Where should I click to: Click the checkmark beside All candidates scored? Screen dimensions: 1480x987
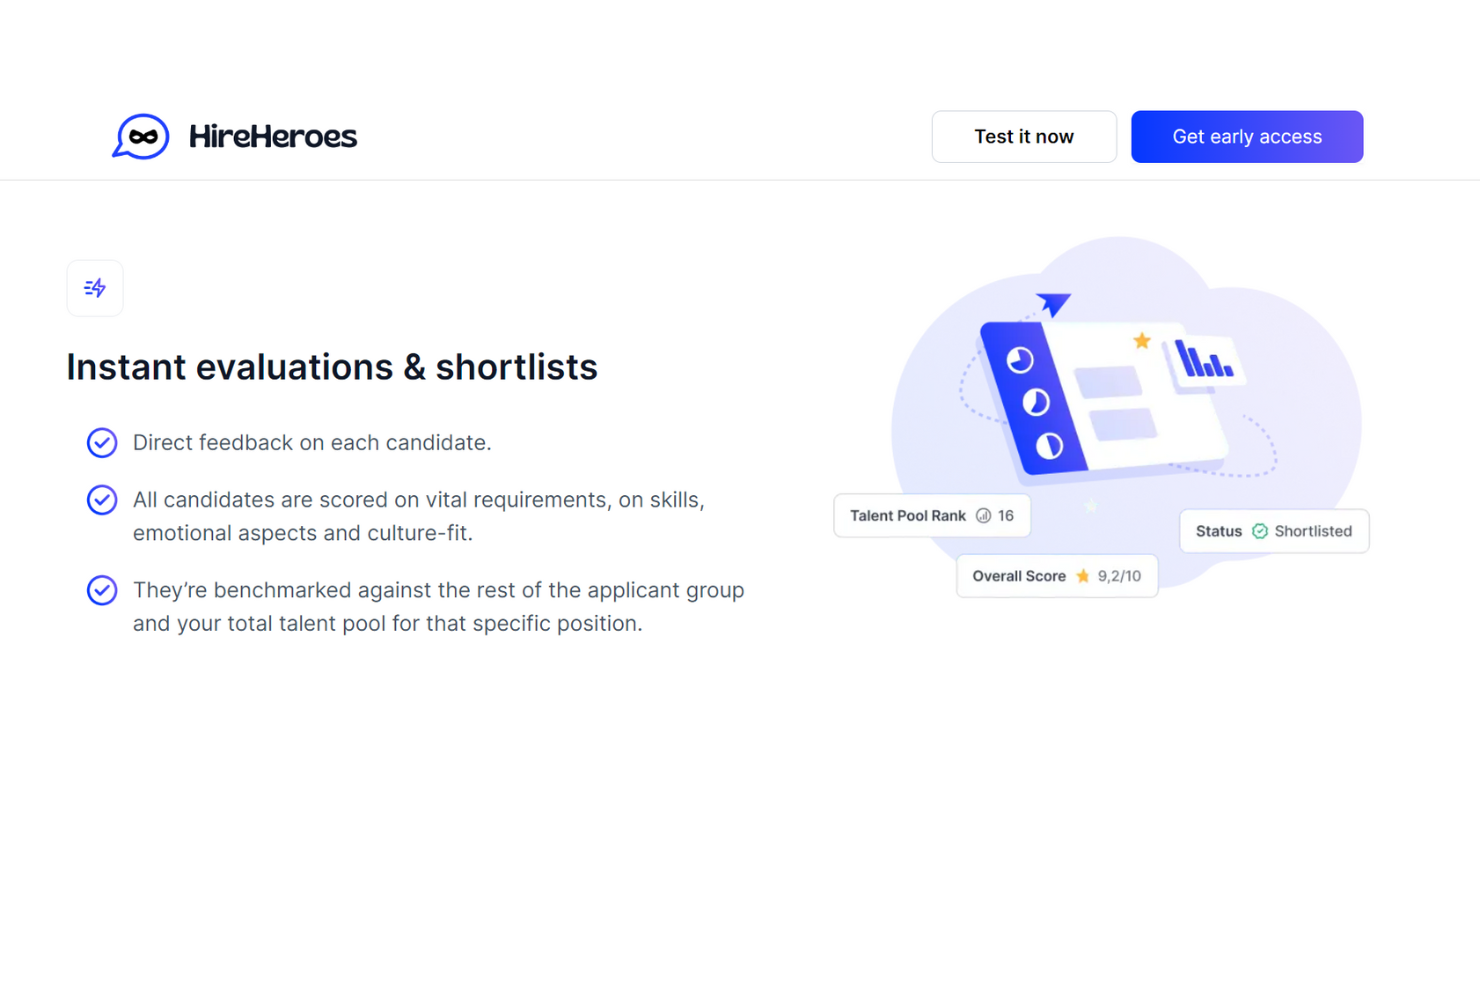[102, 499]
